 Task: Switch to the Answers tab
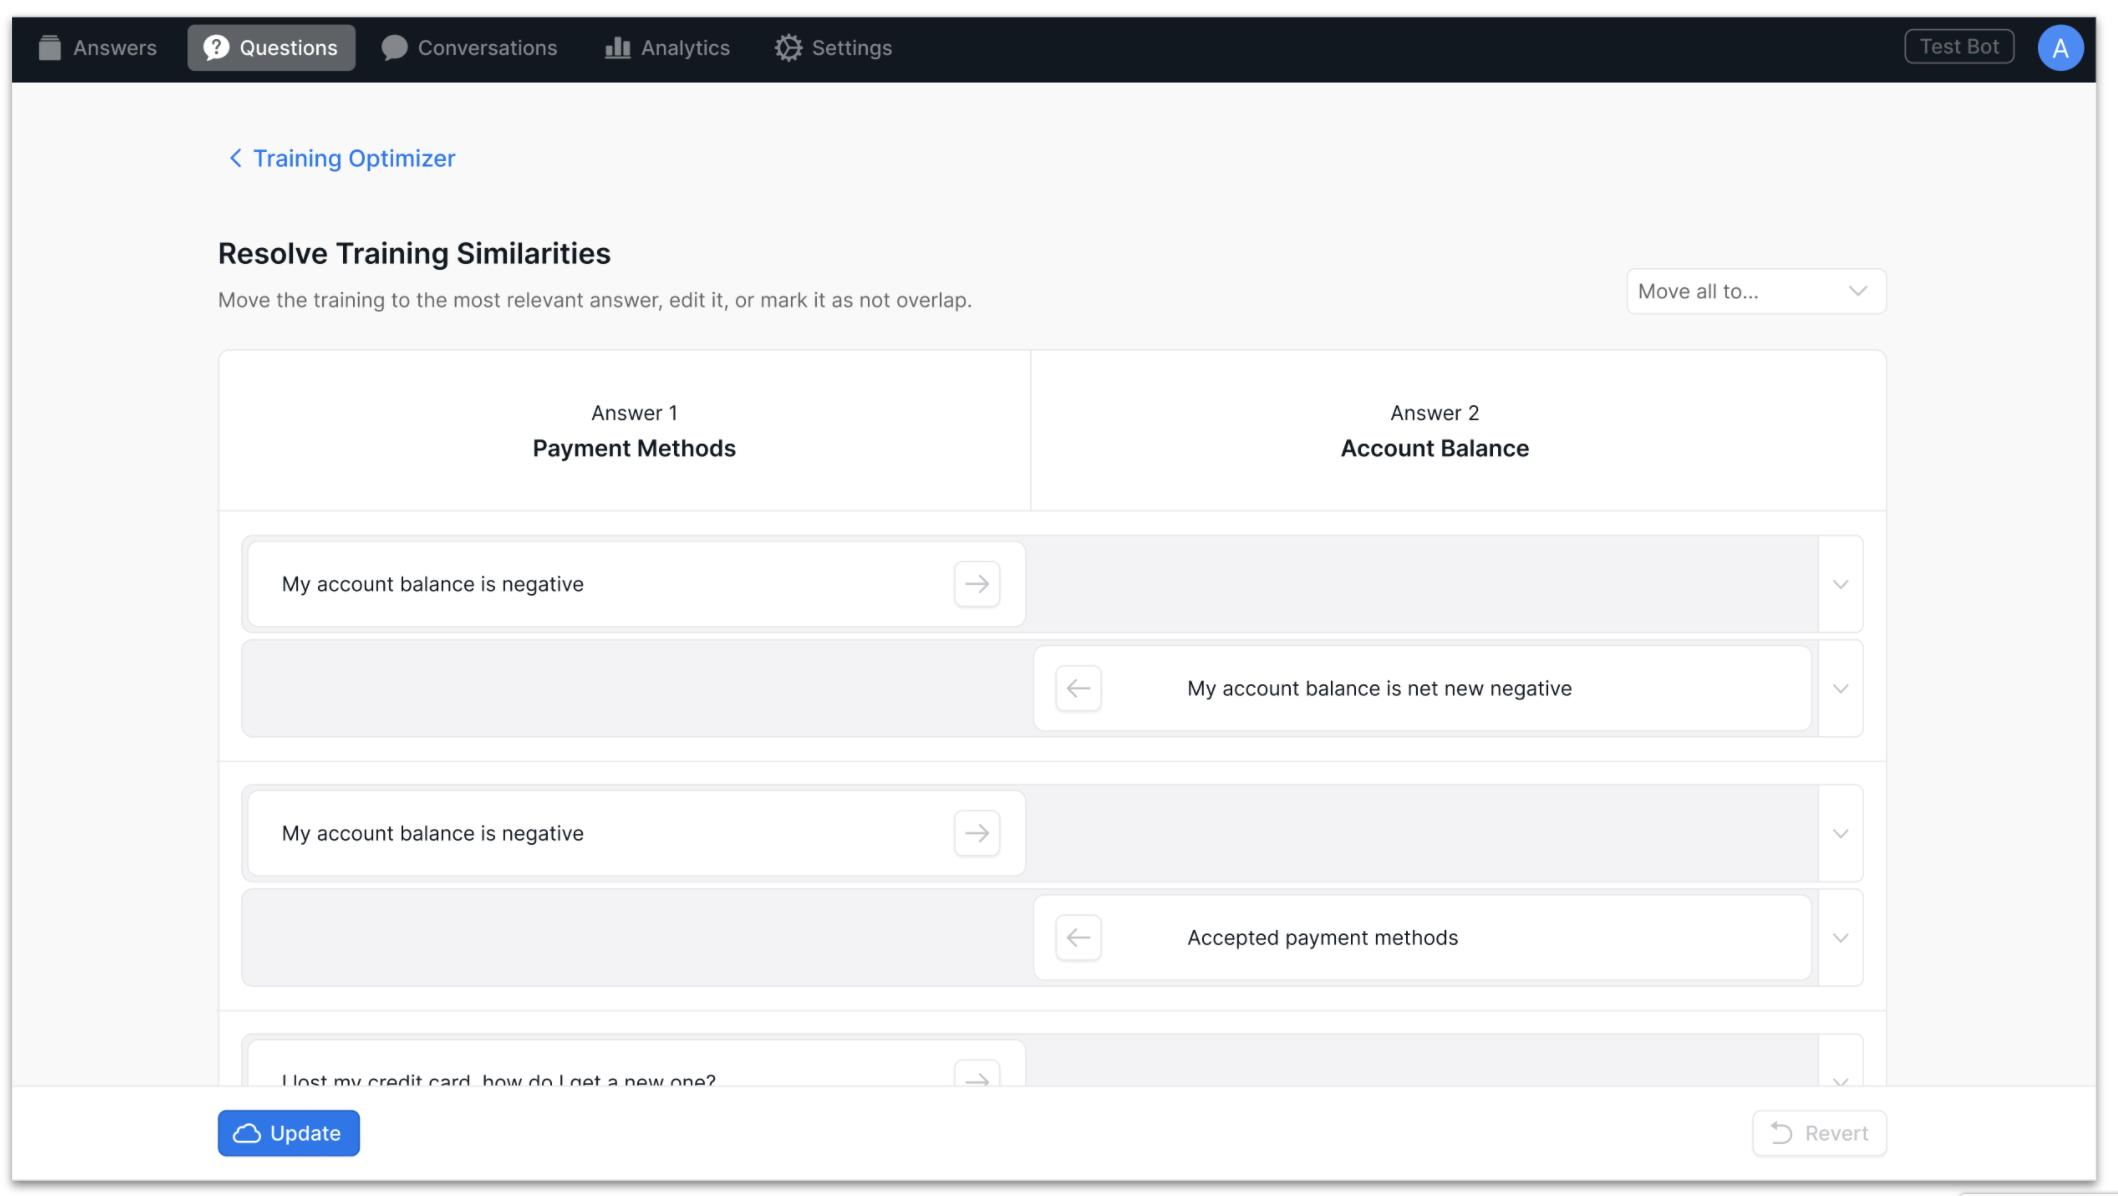[98, 48]
